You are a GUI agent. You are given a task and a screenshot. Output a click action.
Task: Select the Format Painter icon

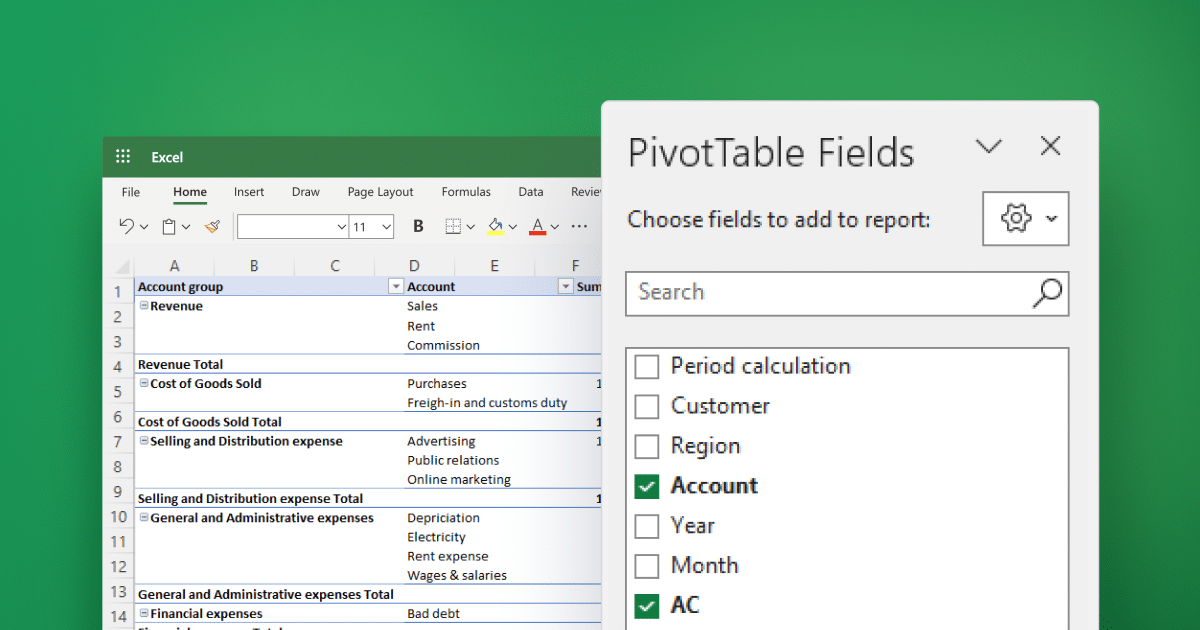212,226
